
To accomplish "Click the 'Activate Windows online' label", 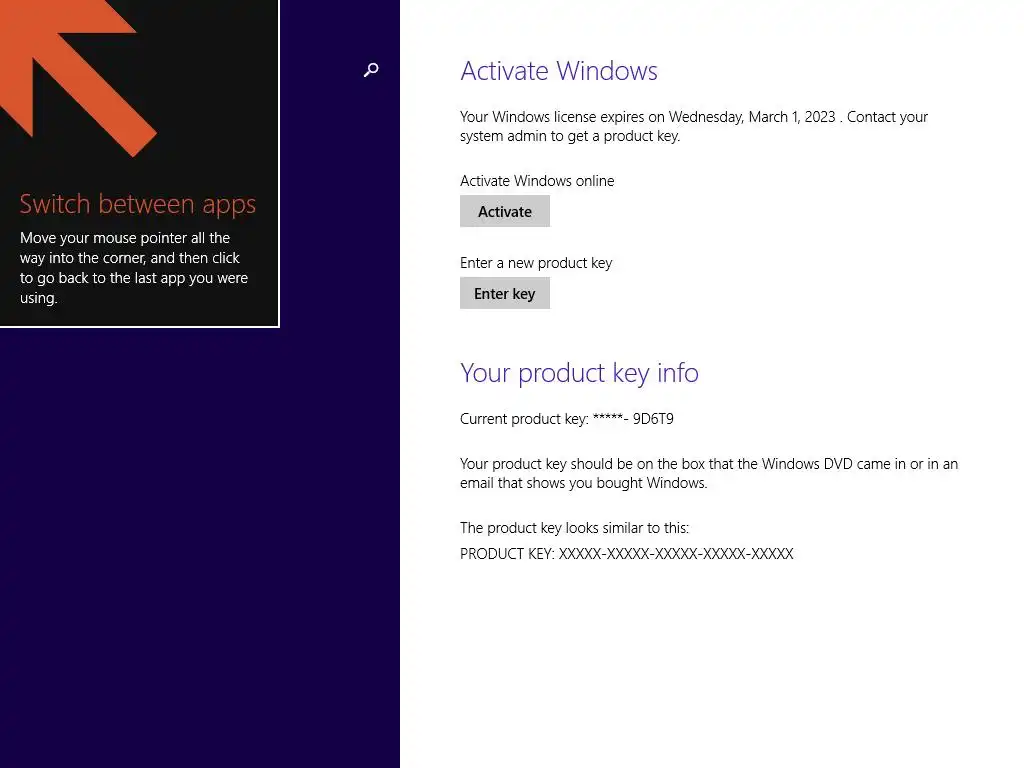I will (537, 181).
